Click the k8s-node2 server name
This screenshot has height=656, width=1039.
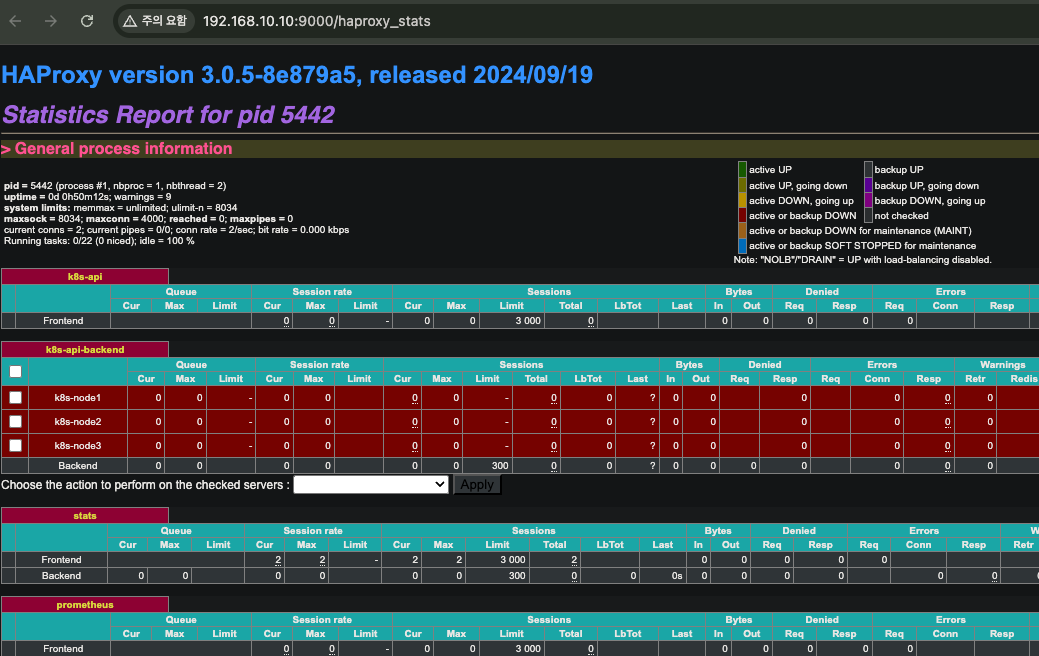click(x=78, y=421)
